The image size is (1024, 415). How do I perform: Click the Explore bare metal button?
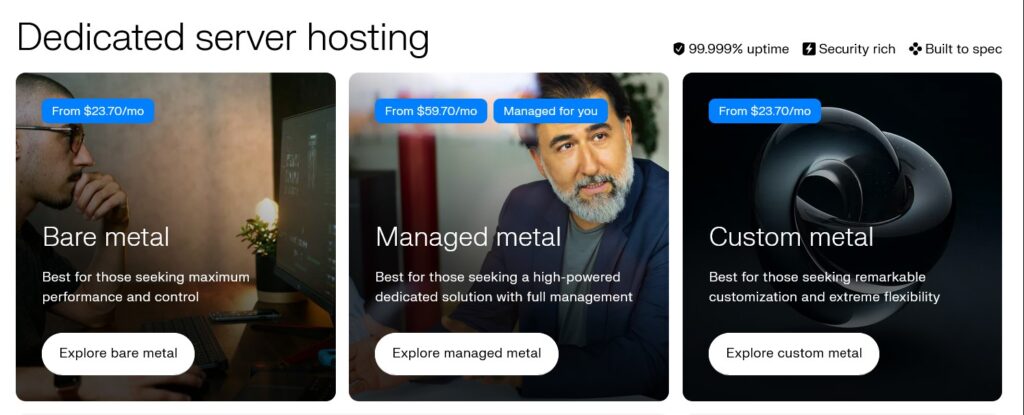click(118, 354)
